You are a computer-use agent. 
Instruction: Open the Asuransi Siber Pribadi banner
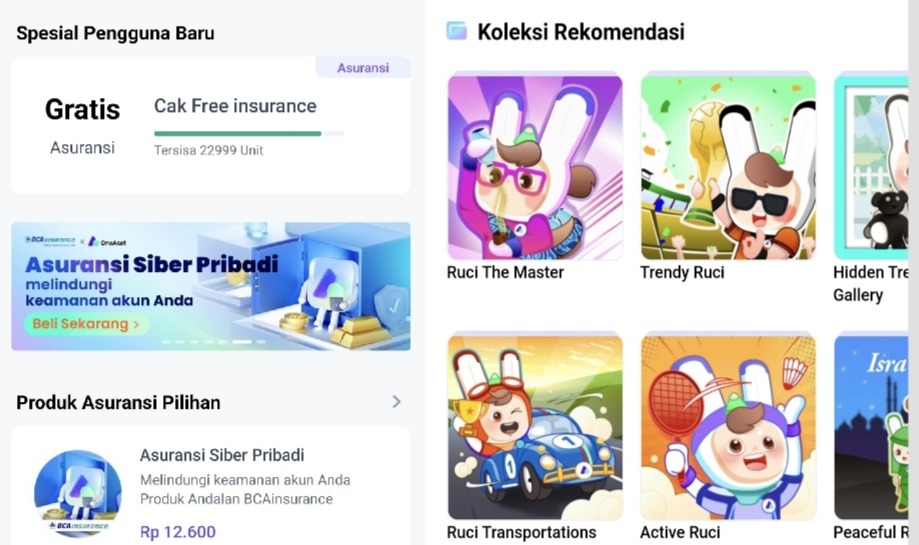click(210, 286)
